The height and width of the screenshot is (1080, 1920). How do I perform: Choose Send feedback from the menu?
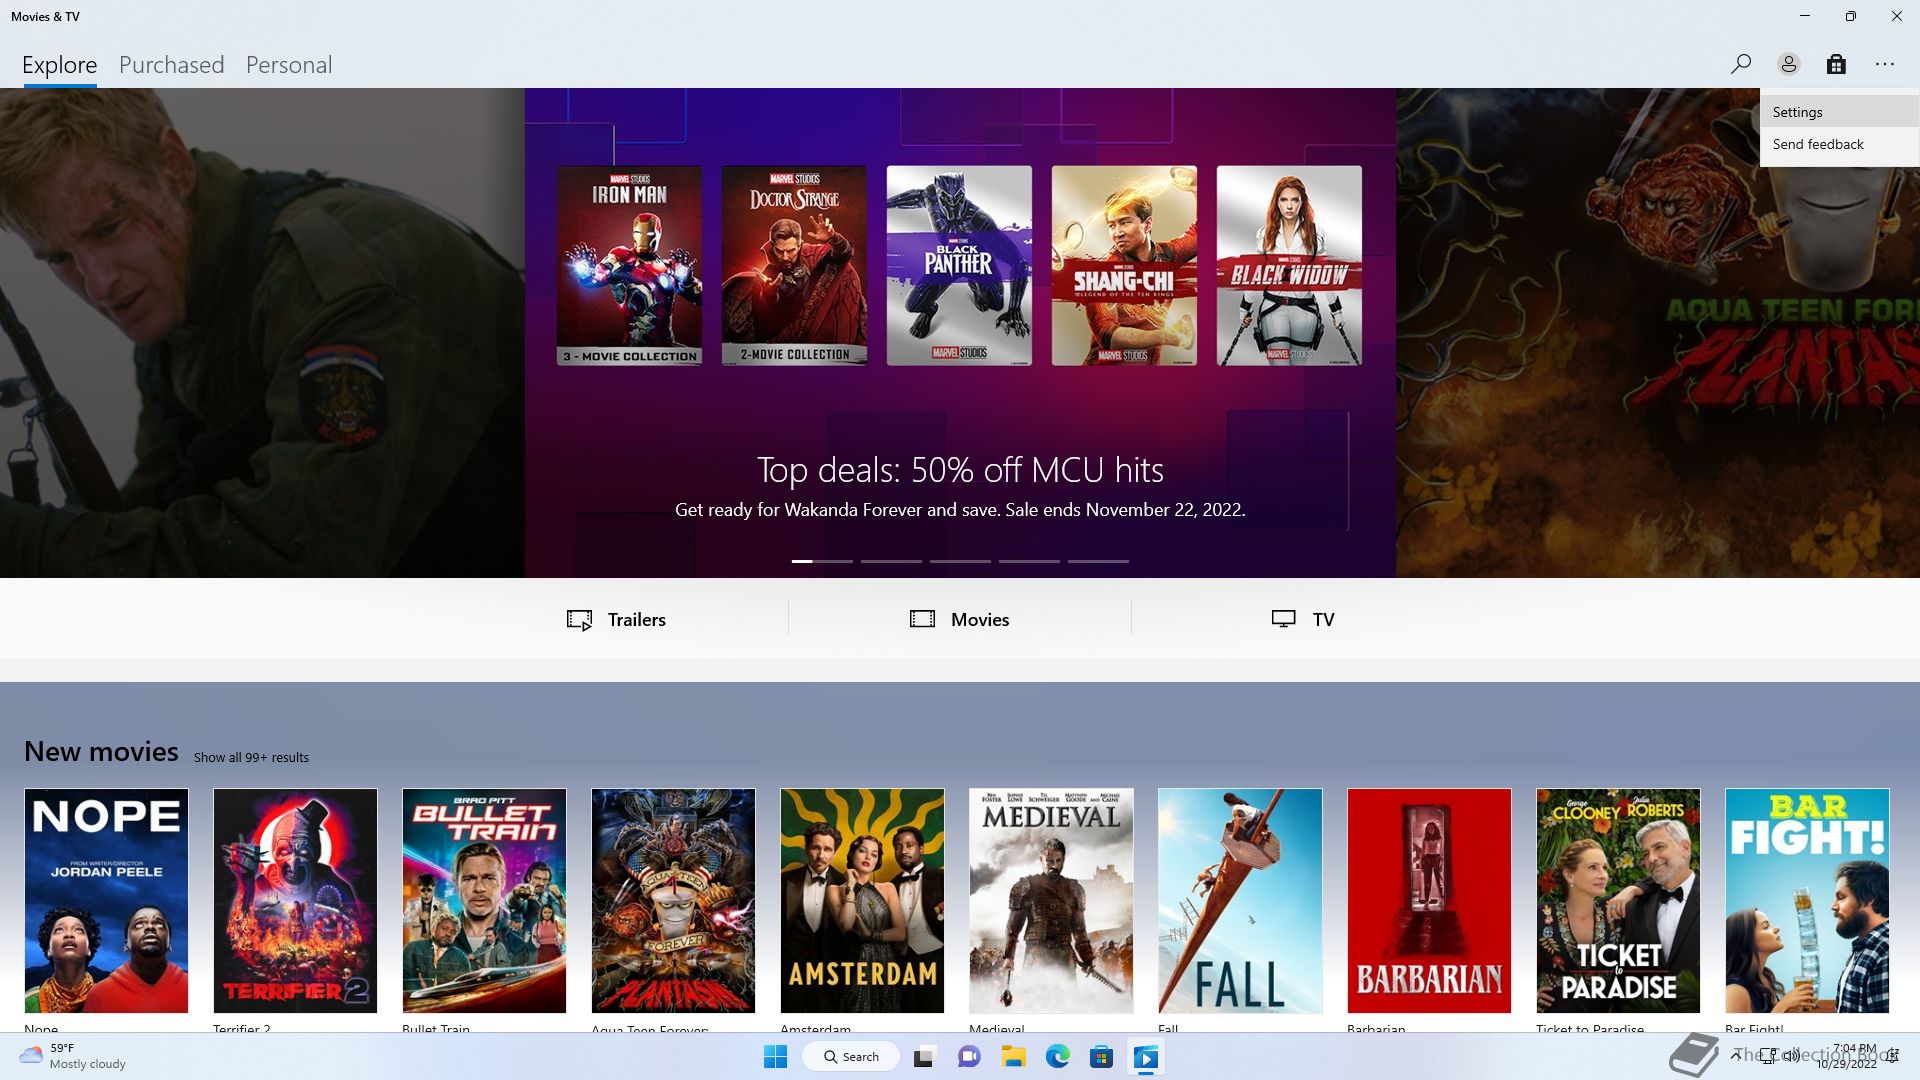coord(1839,144)
